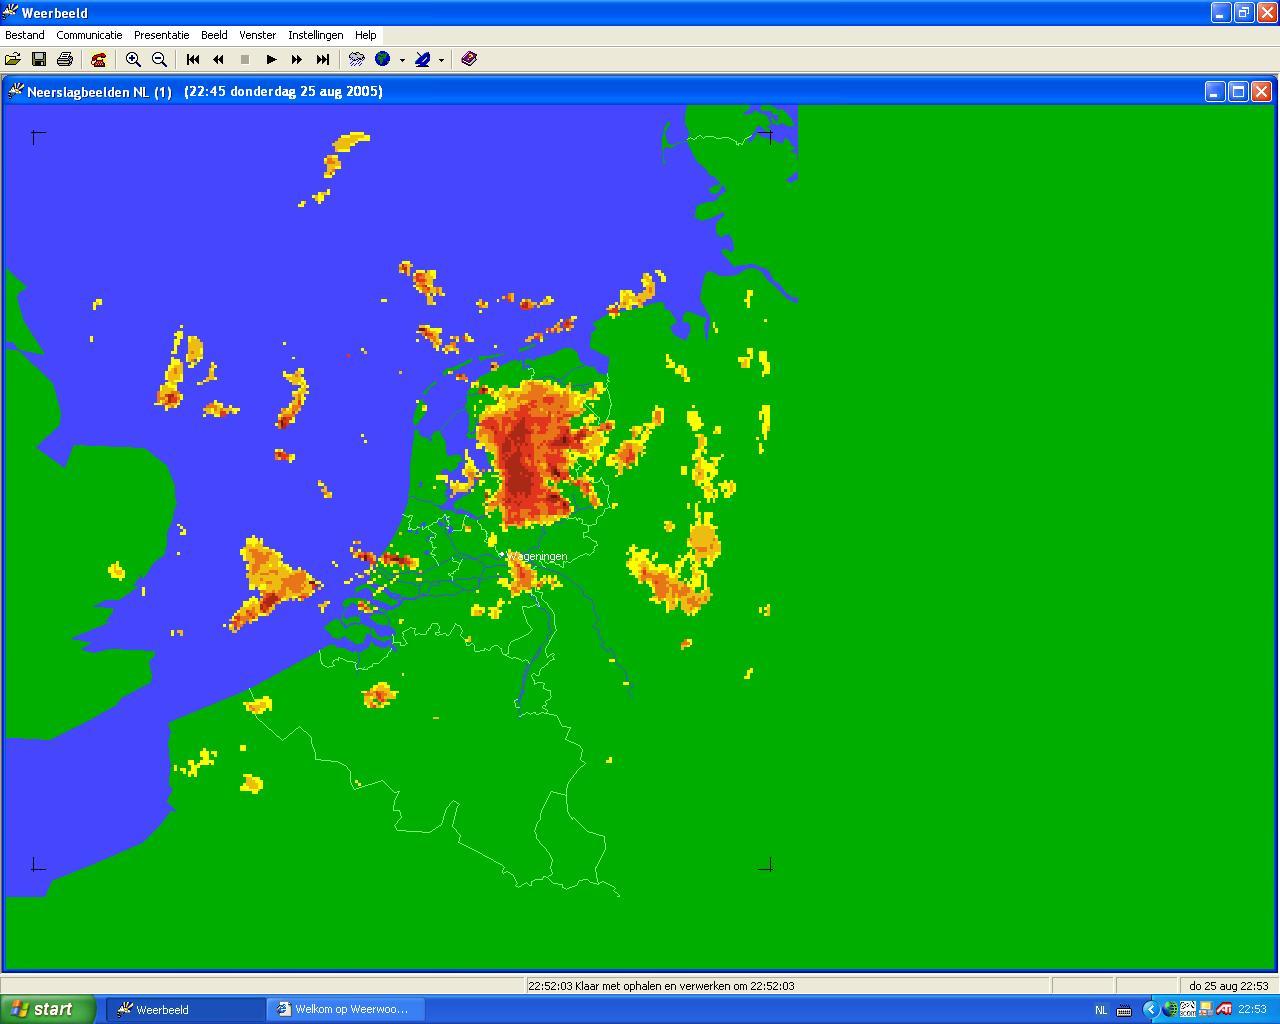
Task: Click the red telephone communication icon
Action: [98, 59]
